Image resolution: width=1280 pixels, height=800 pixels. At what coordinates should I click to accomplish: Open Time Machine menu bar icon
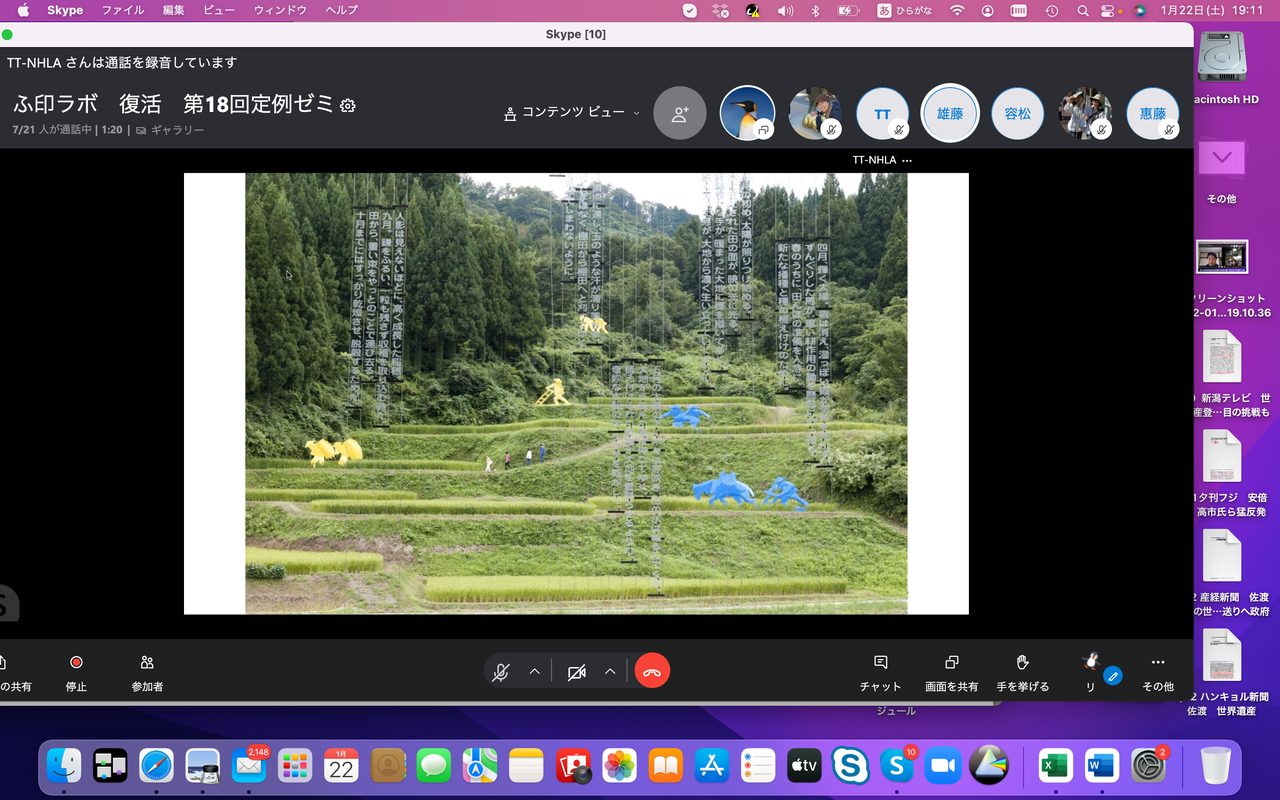coord(1051,10)
